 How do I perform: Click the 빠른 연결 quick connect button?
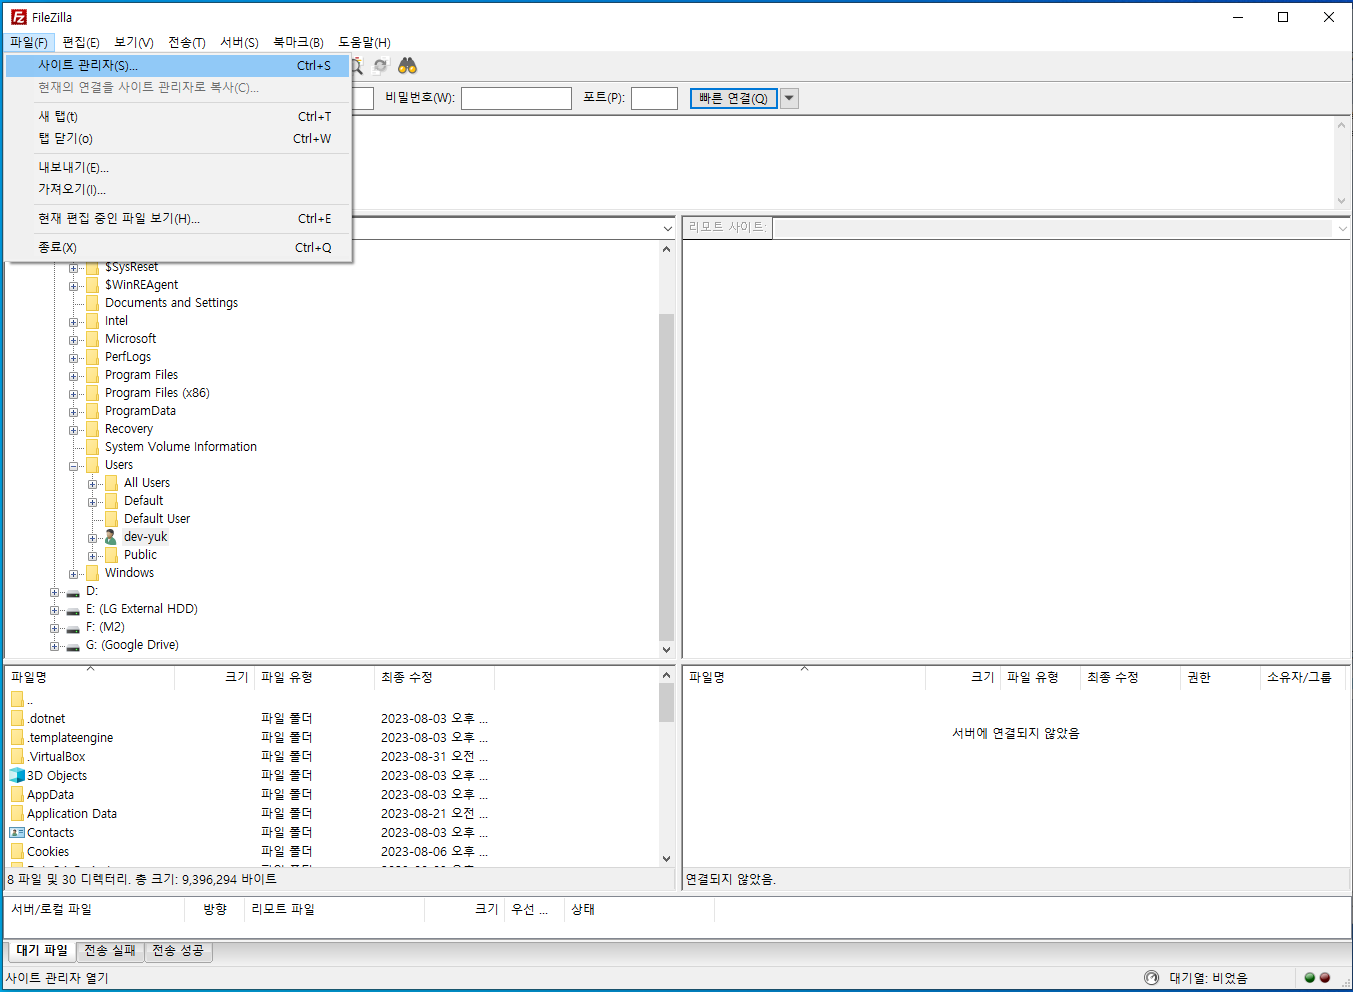(x=733, y=98)
